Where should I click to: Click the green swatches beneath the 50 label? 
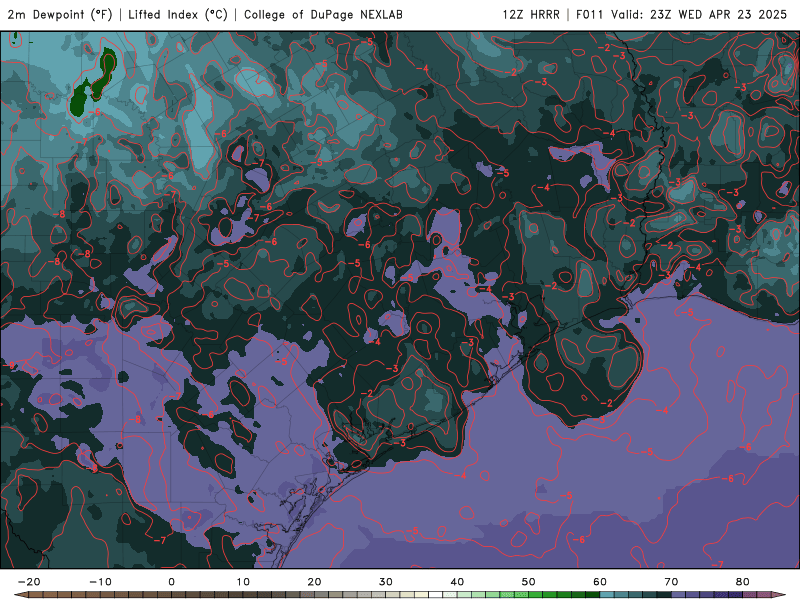click(x=529, y=595)
